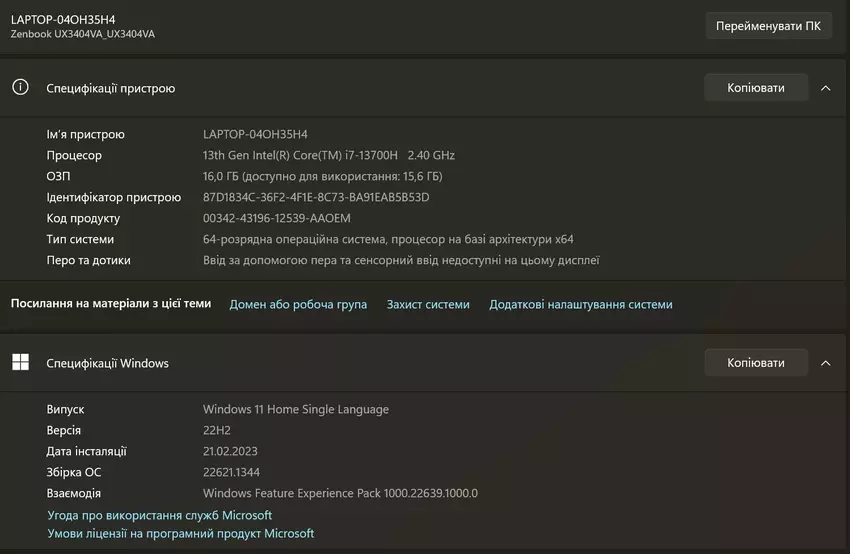Click the Специфікації Windows section header text

108,363
